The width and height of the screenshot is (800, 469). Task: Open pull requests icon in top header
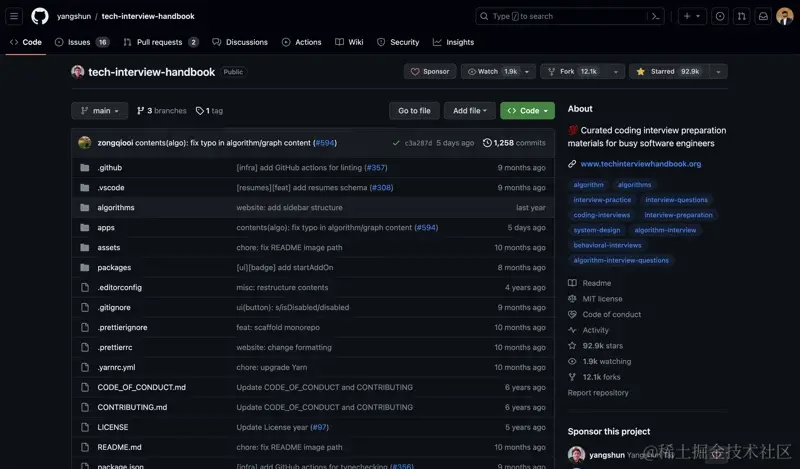(741, 16)
